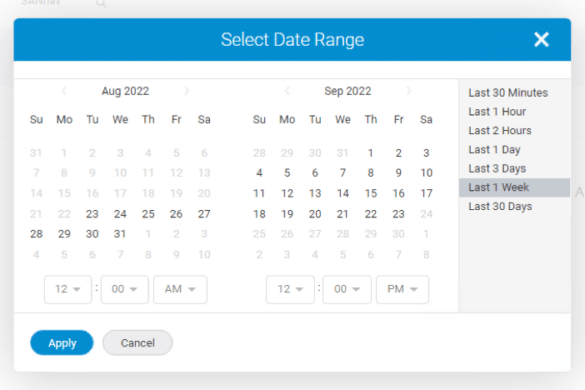The height and width of the screenshot is (390, 585).
Task: Select September 6 in the calendar
Action: coord(315,173)
